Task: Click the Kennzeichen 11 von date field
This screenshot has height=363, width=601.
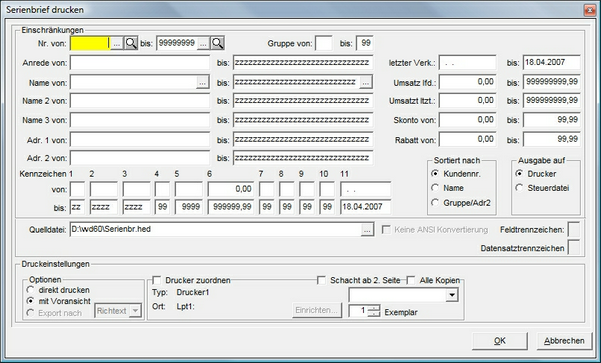Action: point(365,189)
